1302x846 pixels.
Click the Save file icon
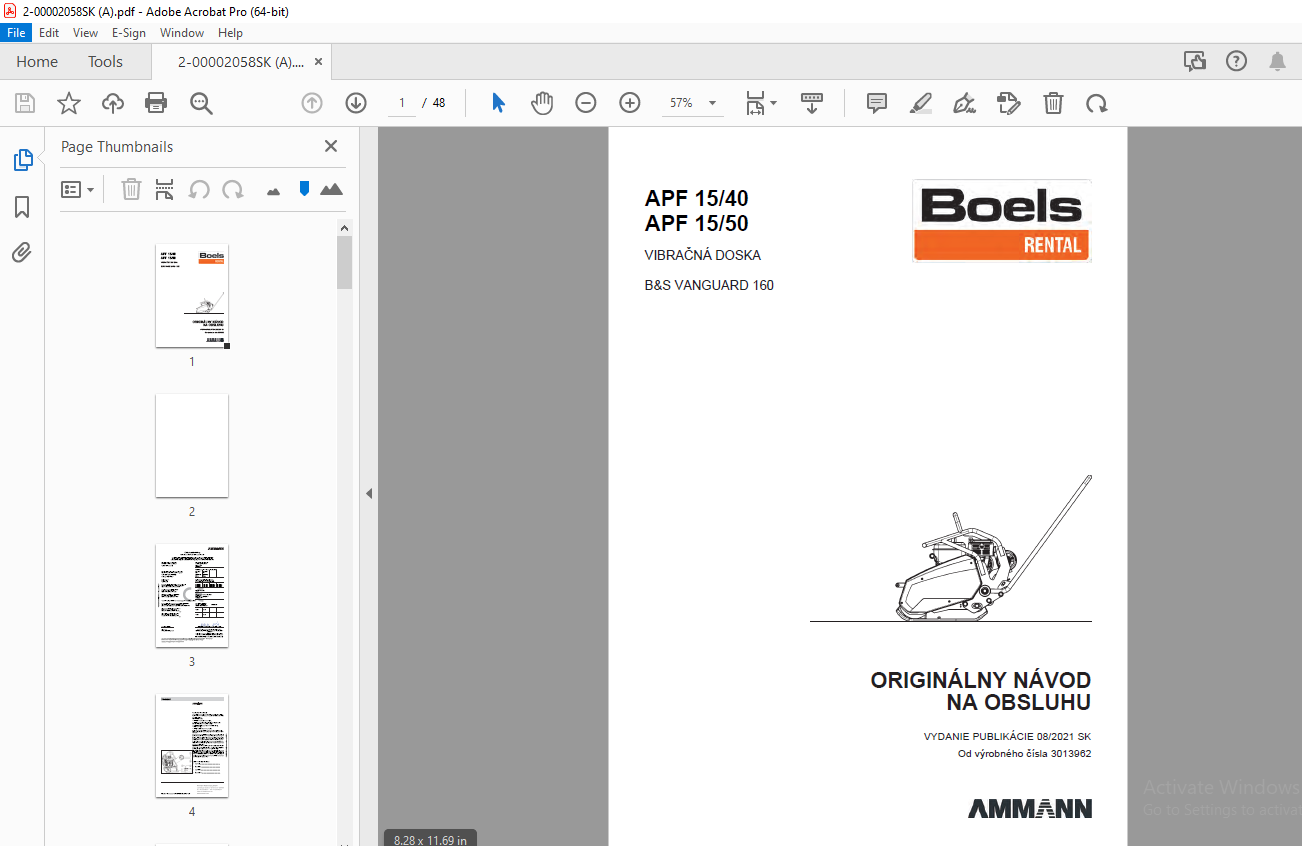(25, 103)
